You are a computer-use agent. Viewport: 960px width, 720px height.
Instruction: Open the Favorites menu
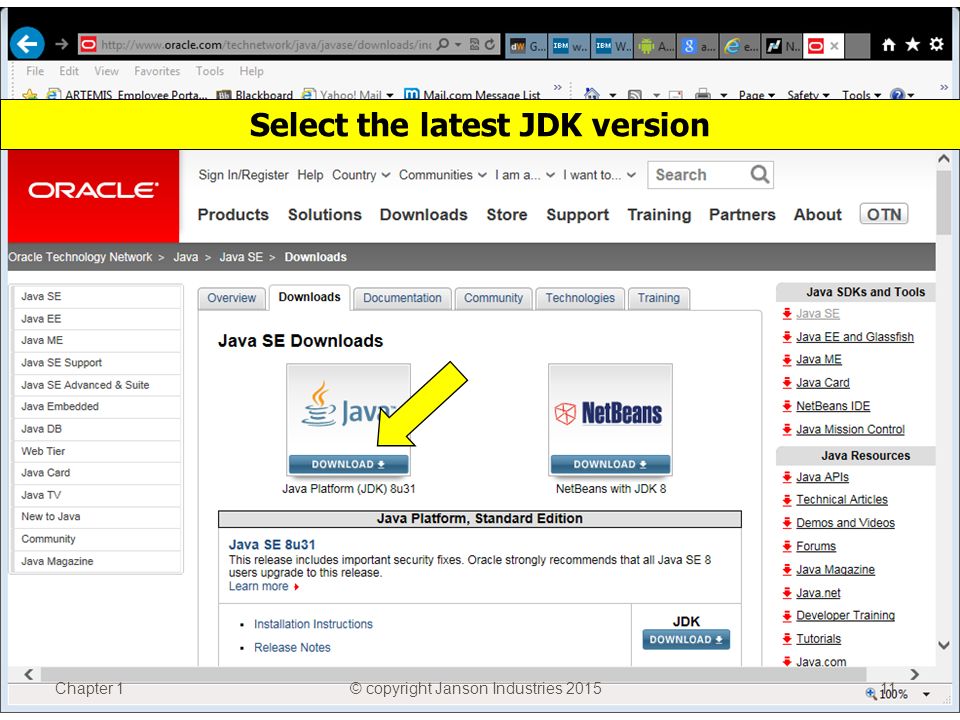[x=157, y=71]
